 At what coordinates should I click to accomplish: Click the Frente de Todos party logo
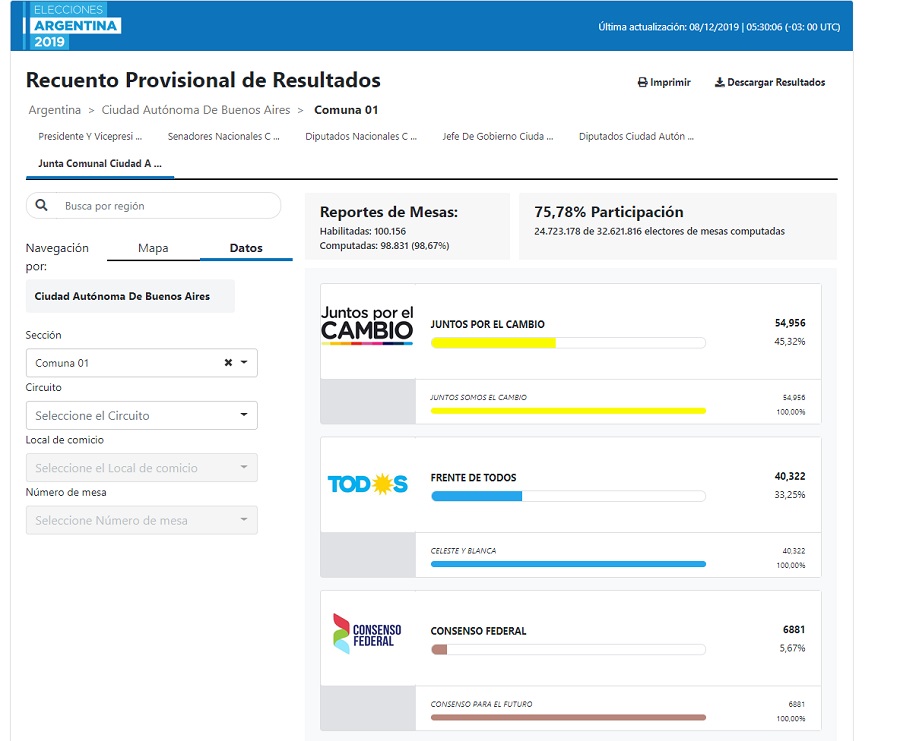[367, 484]
